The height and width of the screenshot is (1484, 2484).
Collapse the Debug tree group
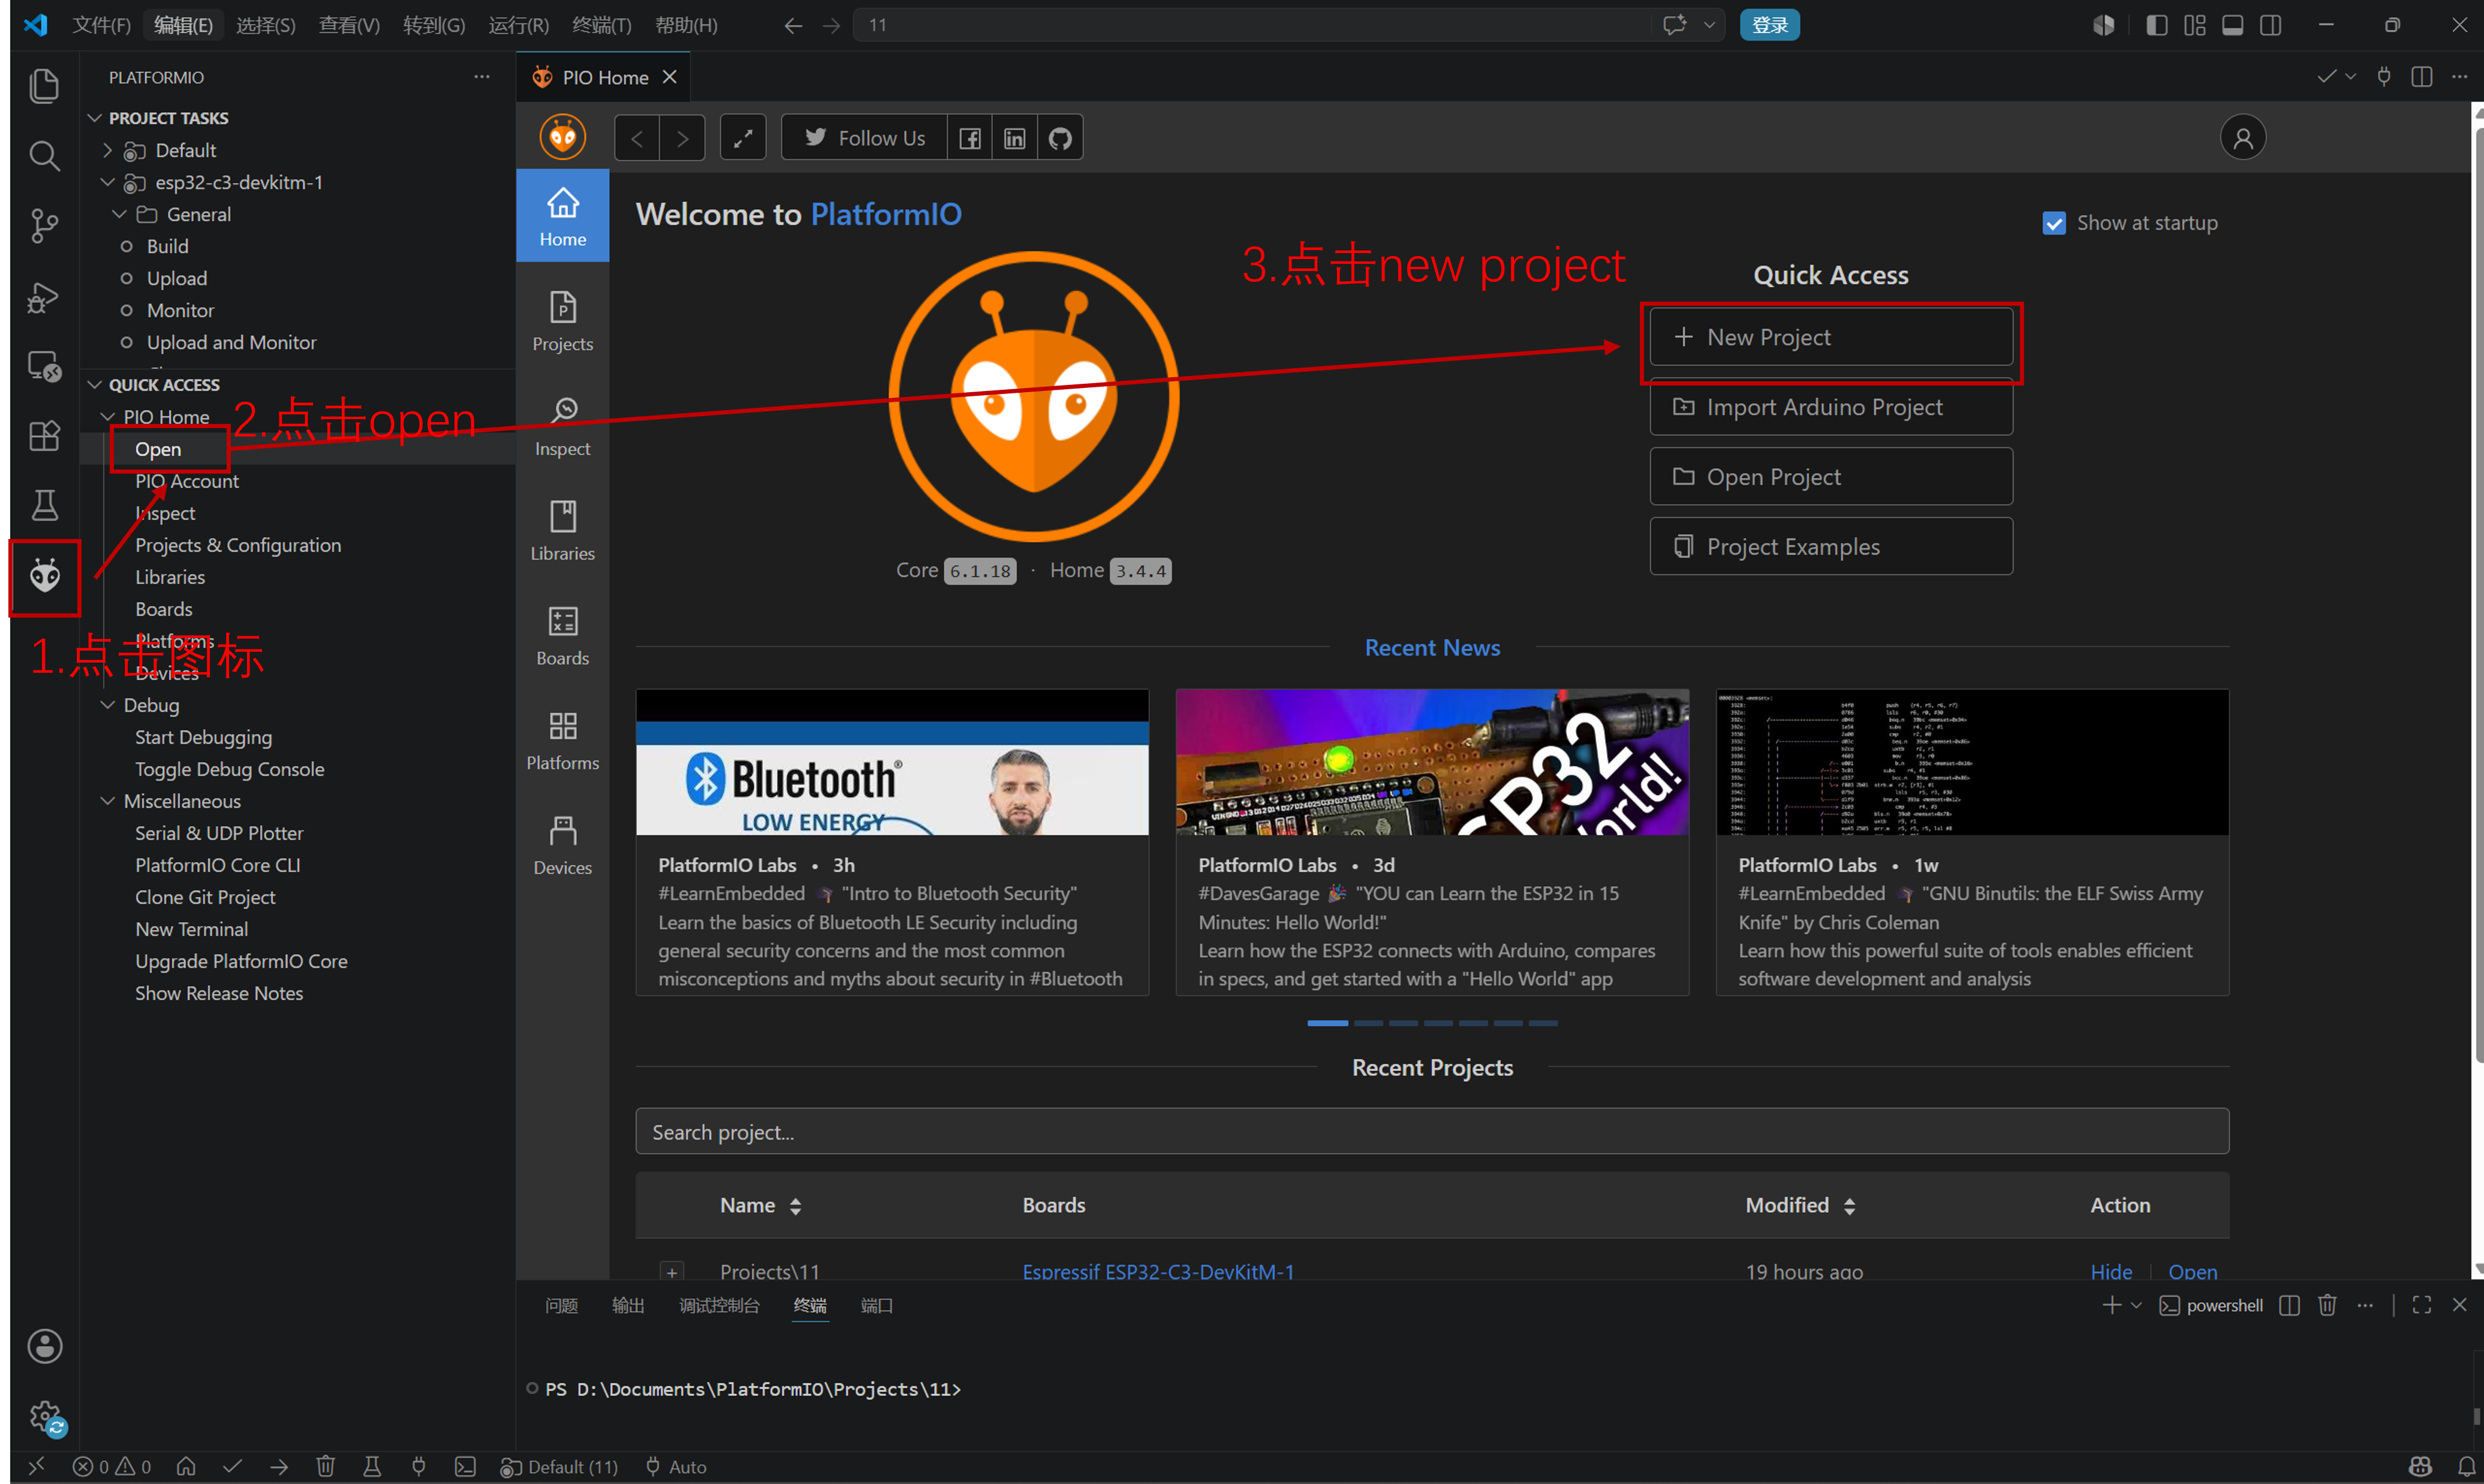click(x=108, y=705)
